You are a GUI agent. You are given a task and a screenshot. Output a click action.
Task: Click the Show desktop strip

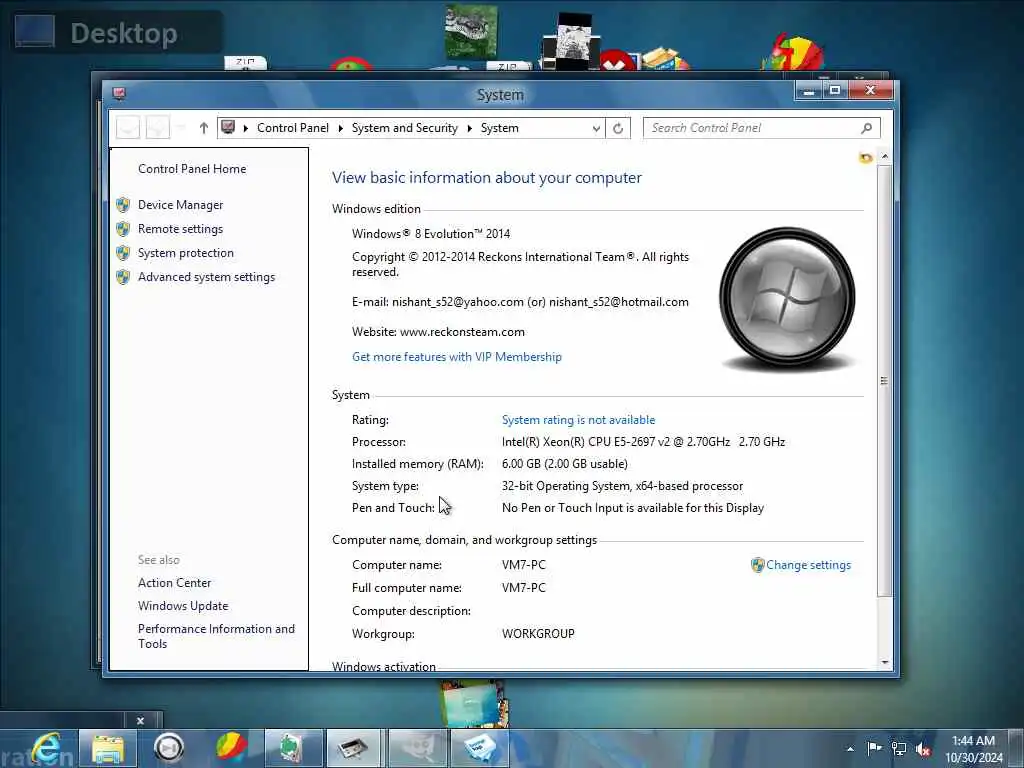coord(1016,748)
